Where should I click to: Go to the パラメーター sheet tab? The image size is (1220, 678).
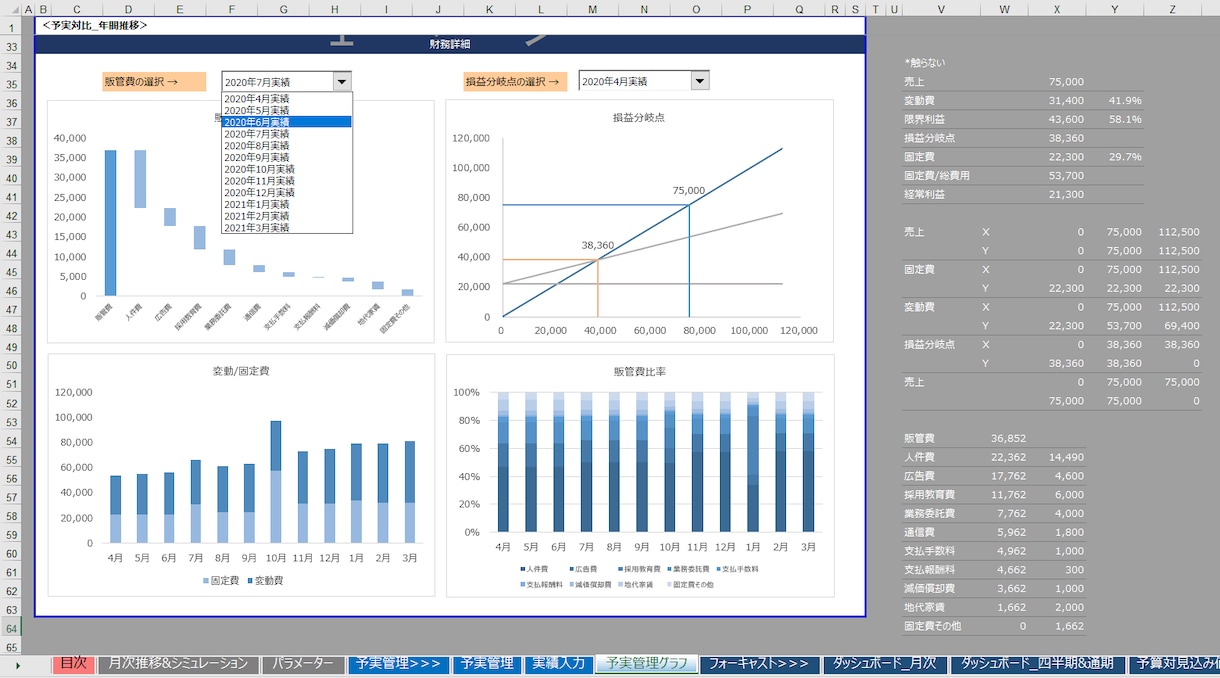[x=303, y=664]
